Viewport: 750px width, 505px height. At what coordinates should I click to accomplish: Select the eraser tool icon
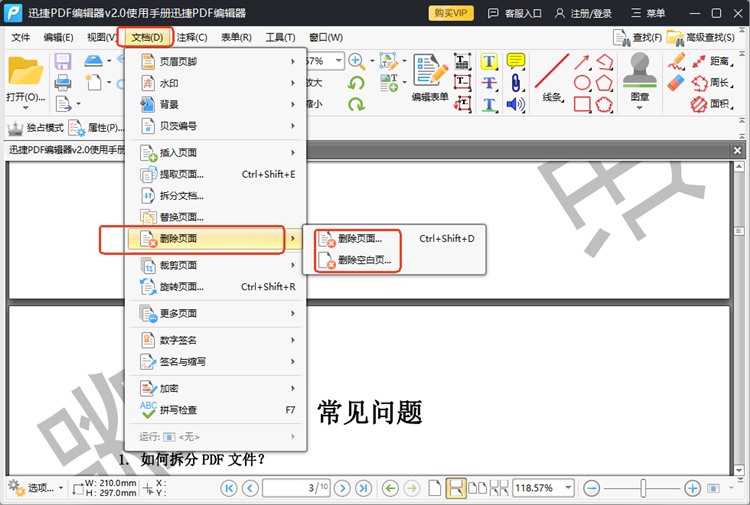tap(676, 83)
